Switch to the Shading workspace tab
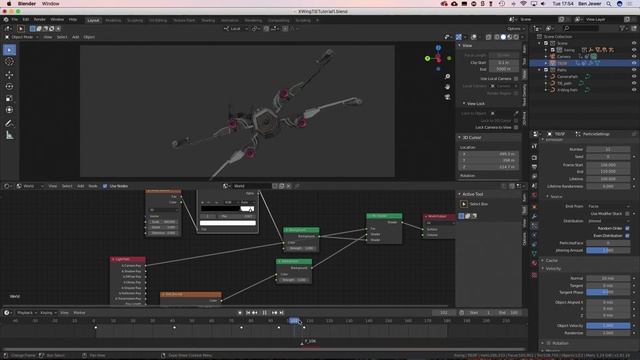This screenshot has width=640, height=360. click(x=208, y=20)
